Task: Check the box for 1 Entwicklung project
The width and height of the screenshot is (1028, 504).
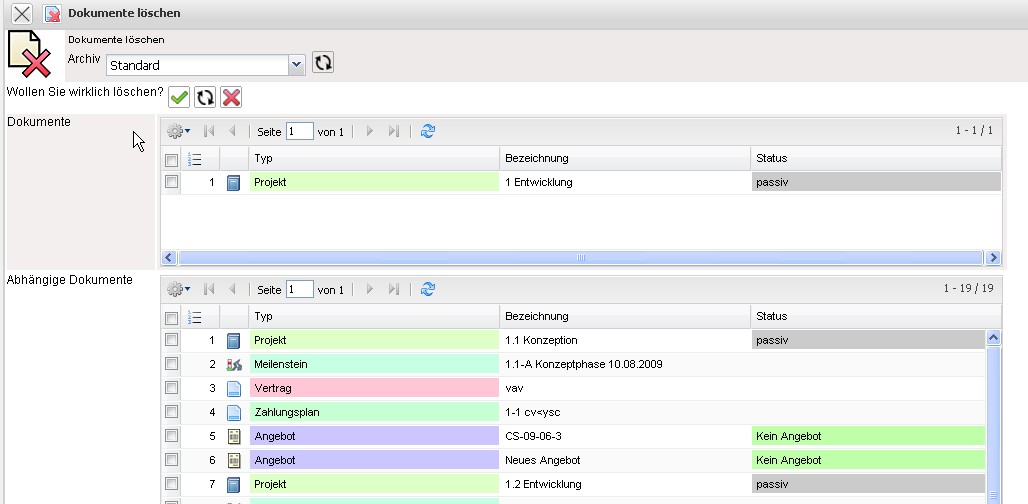Action: pyautogui.click(x=171, y=182)
